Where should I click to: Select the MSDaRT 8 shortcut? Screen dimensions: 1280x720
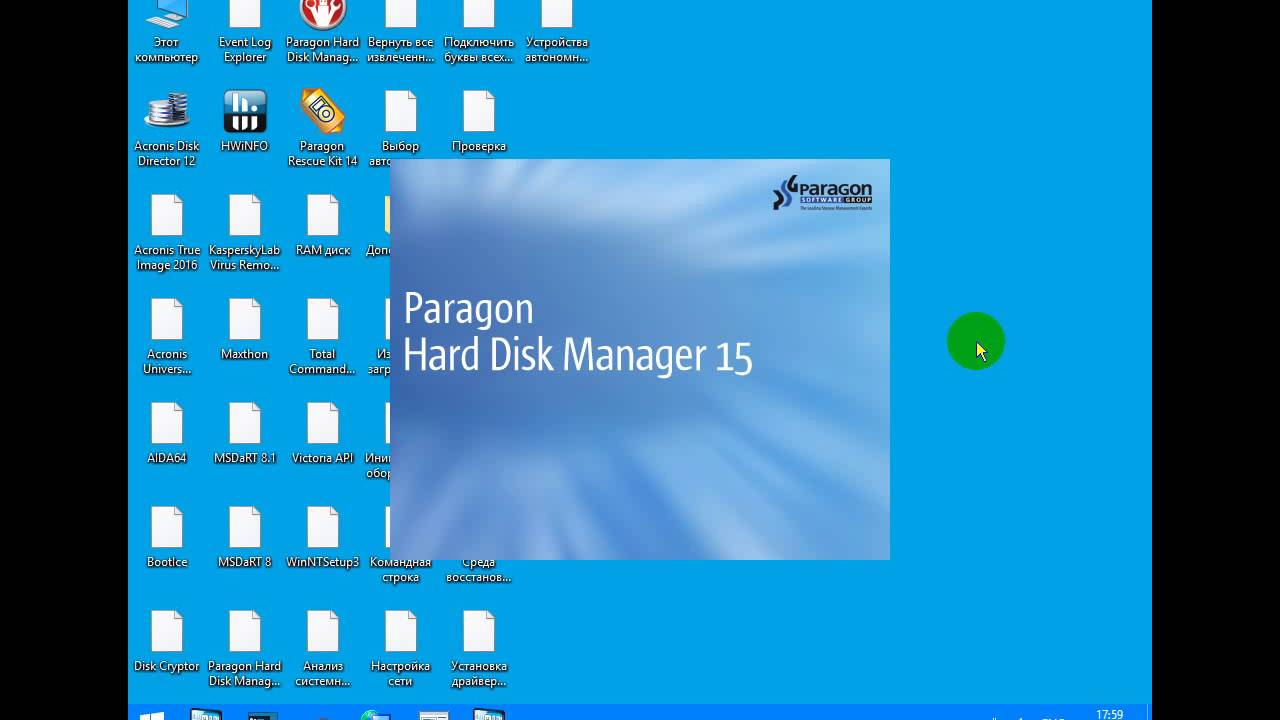click(x=245, y=538)
